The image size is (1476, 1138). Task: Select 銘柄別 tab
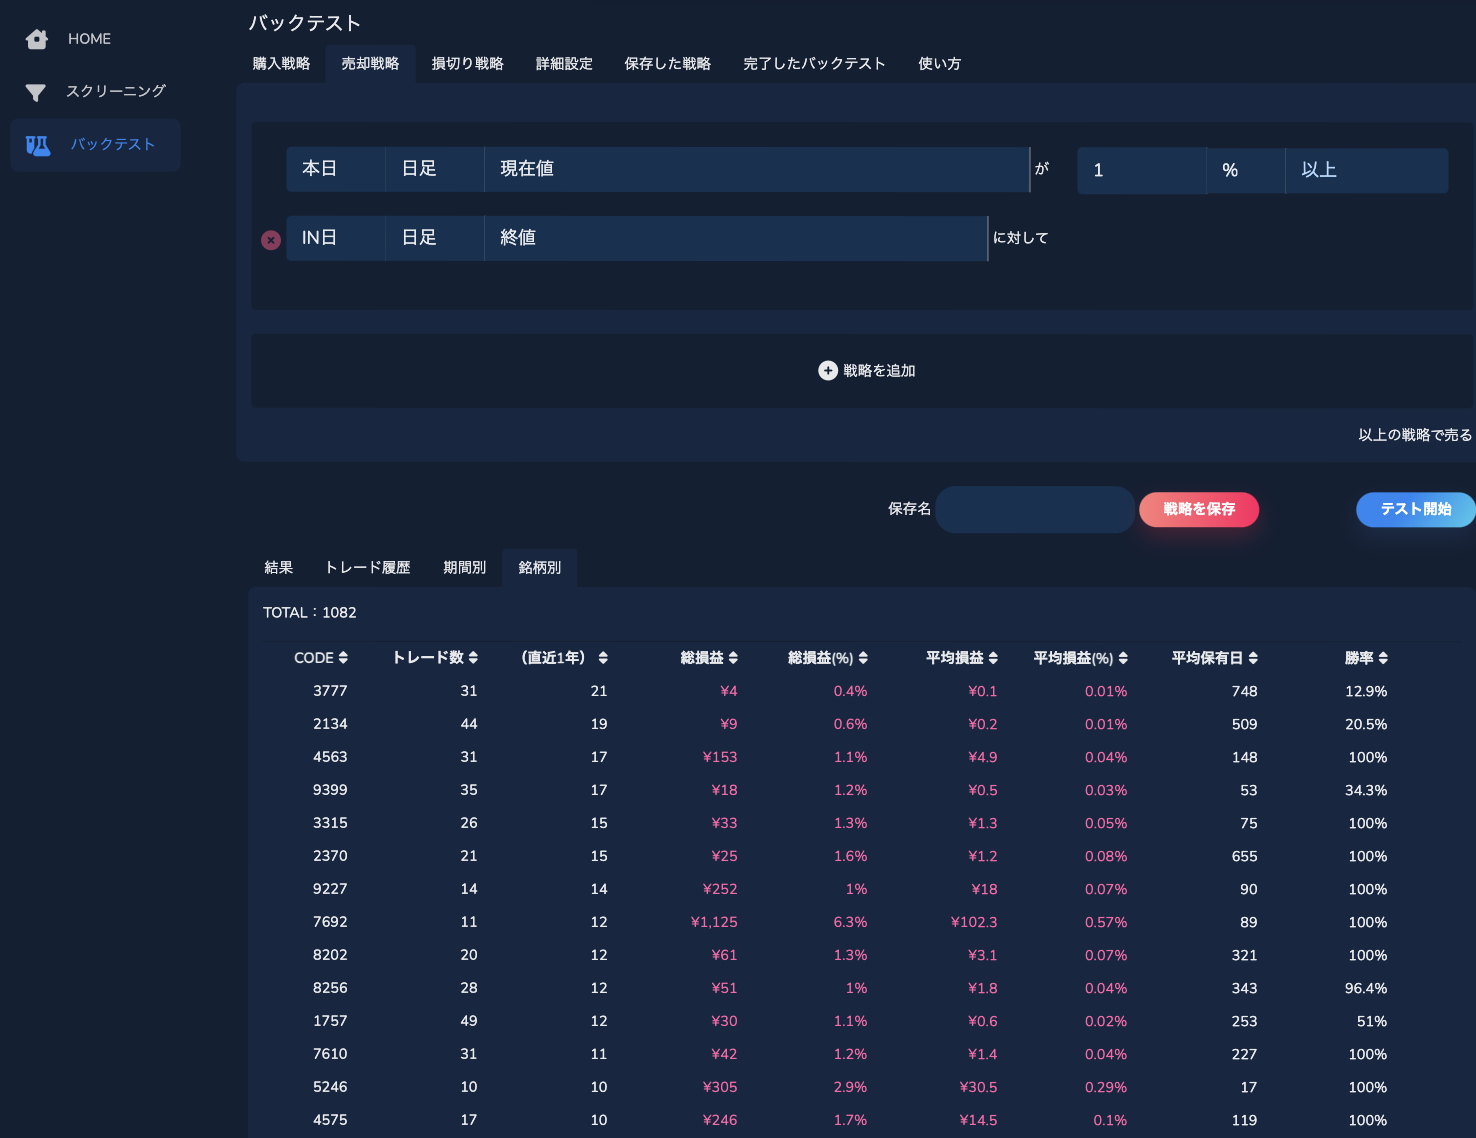pyautogui.click(x=539, y=568)
